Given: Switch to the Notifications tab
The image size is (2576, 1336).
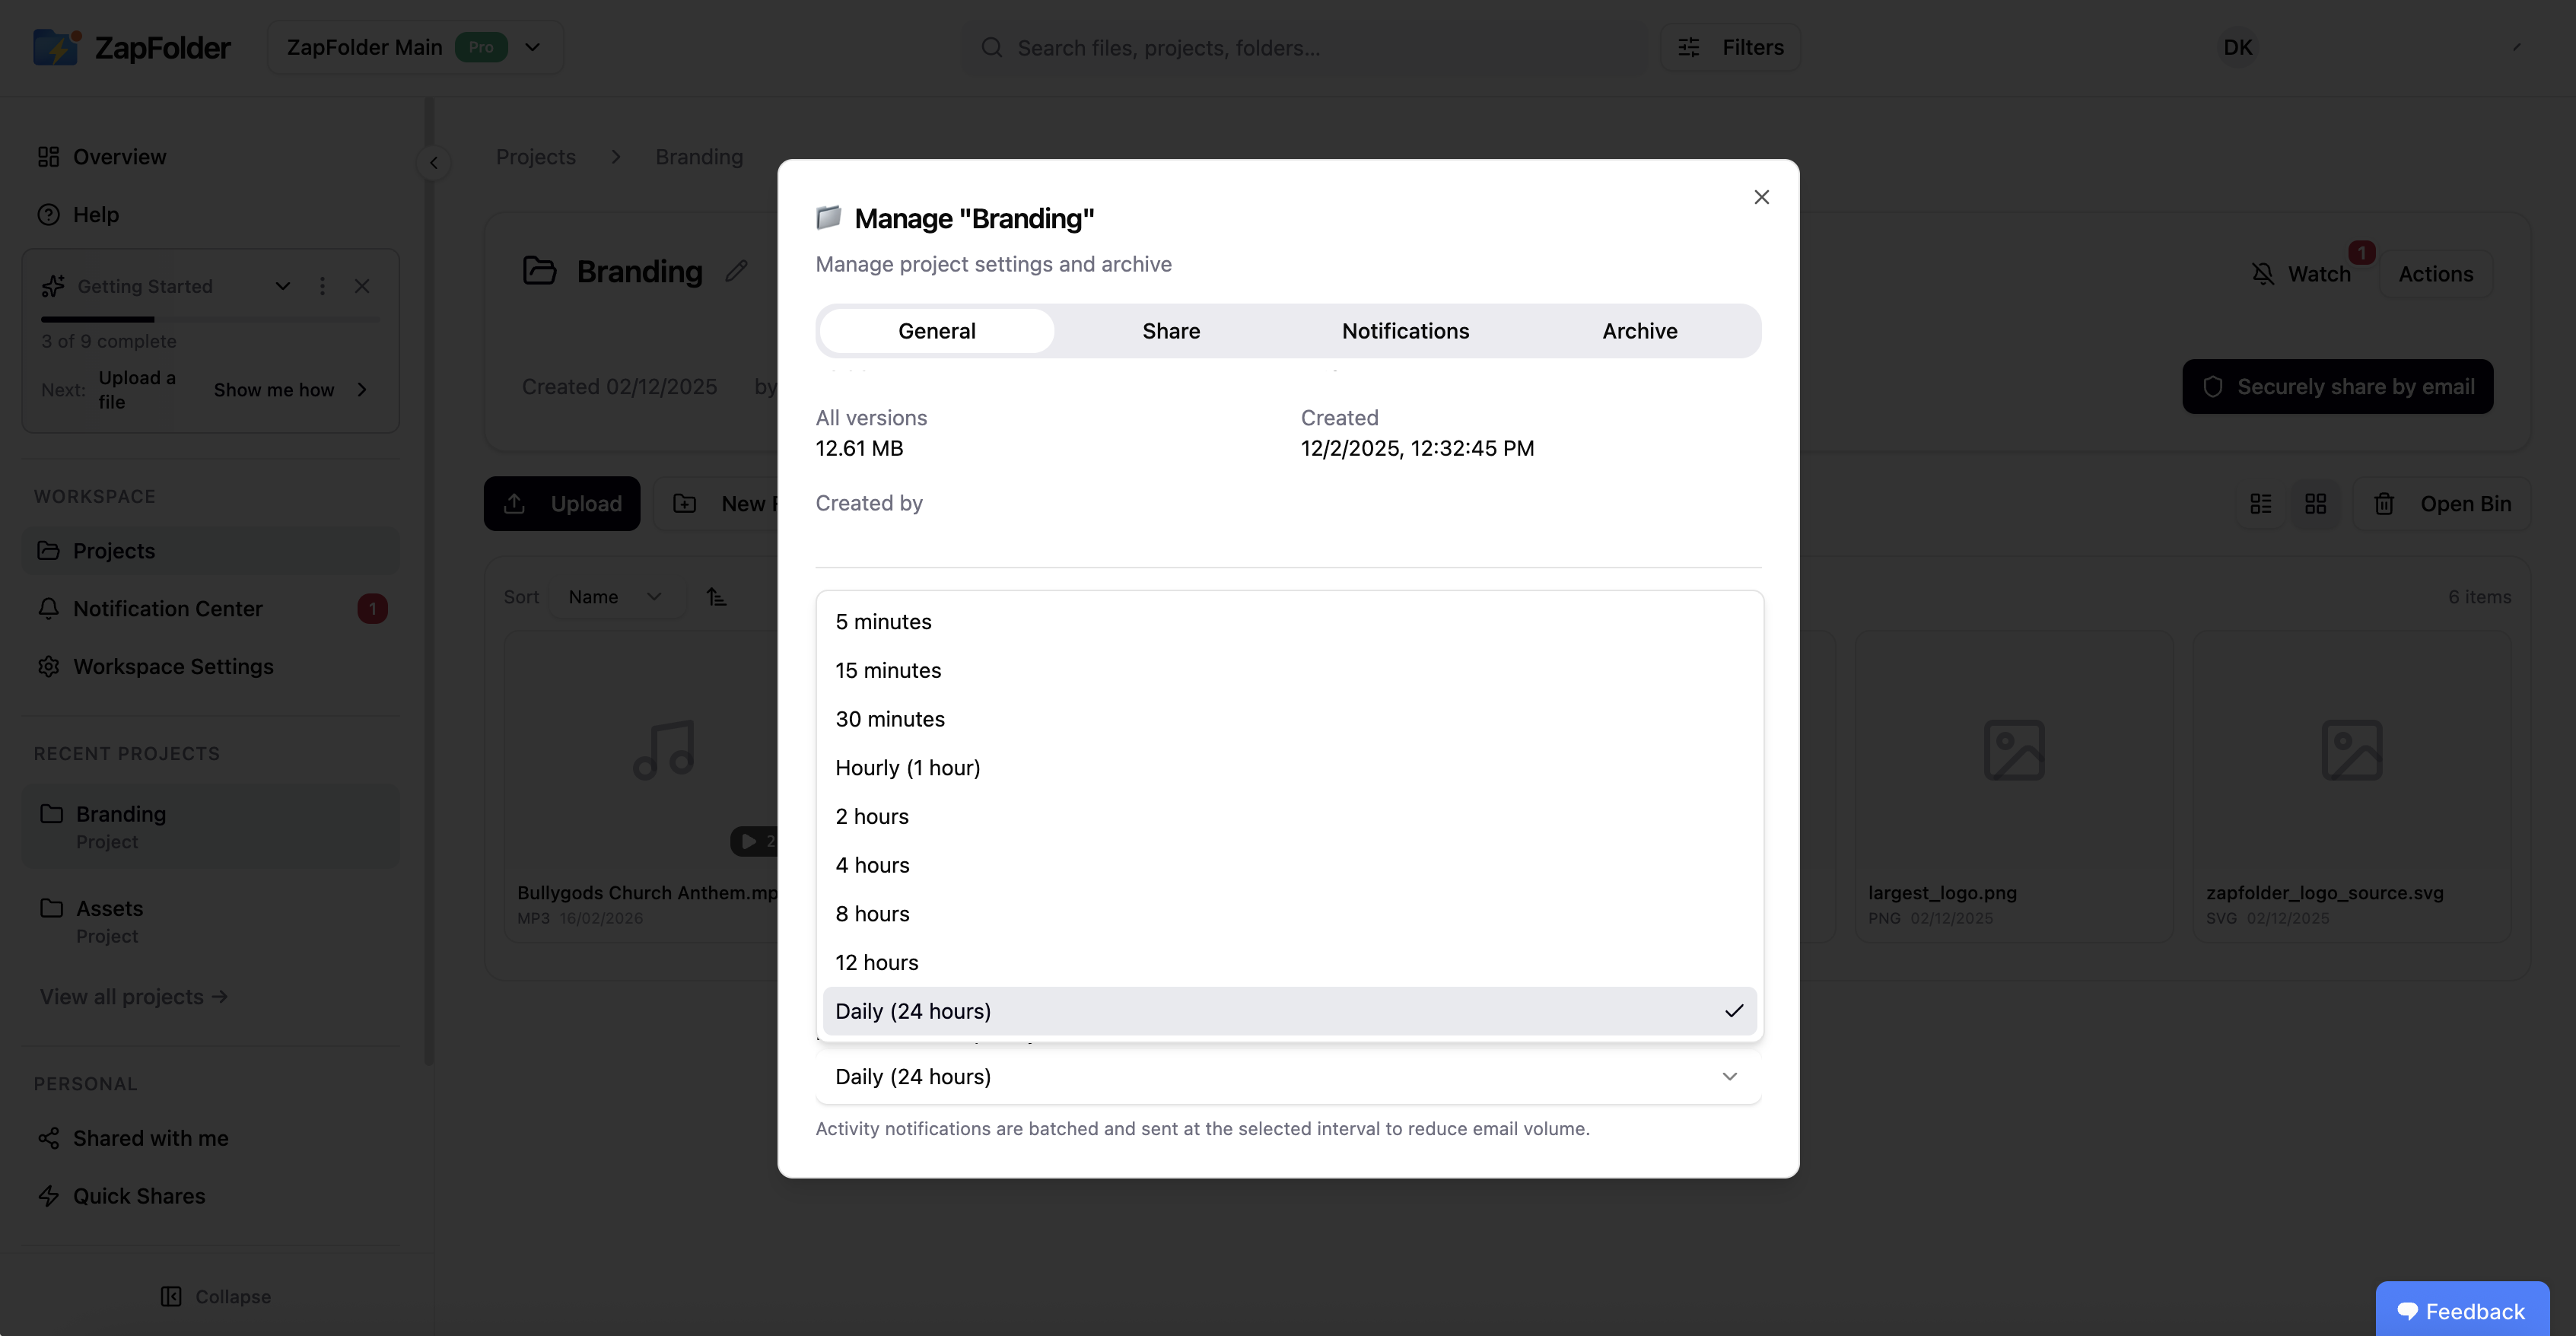Looking at the screenshot, I should (x=1404, y=331).
